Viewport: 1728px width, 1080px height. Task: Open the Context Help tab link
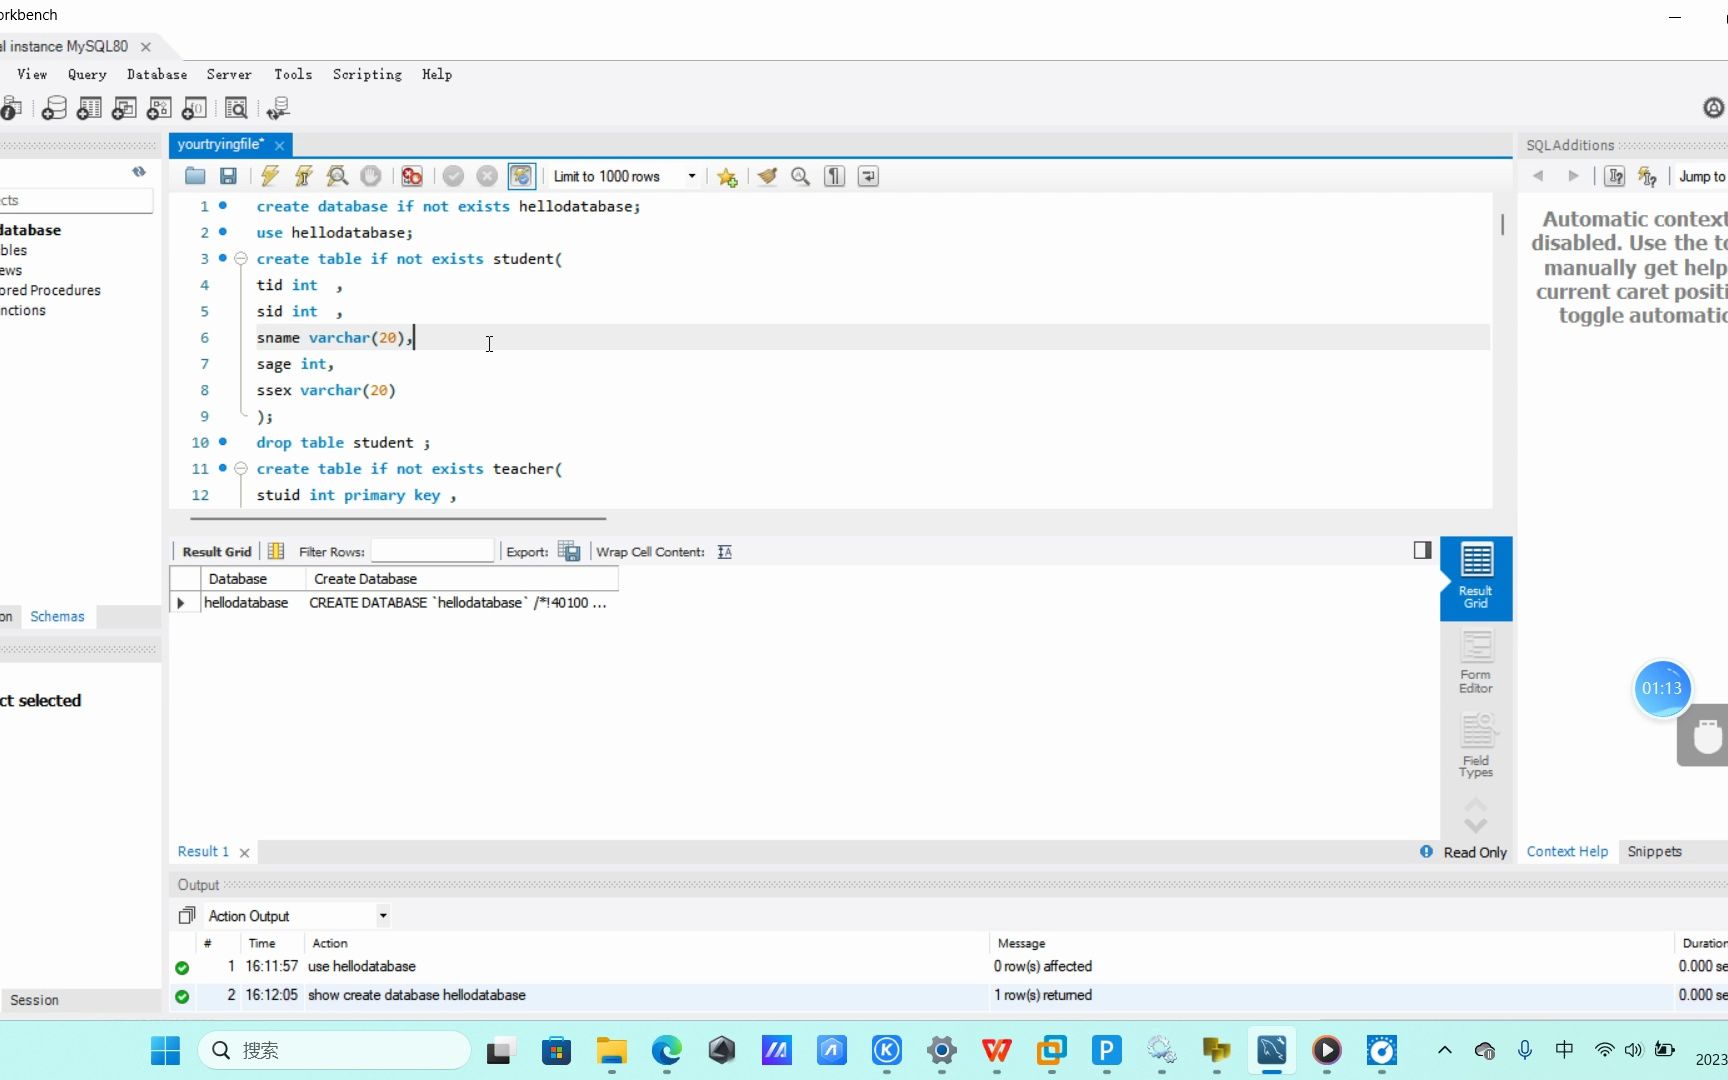coord(1567,852)
